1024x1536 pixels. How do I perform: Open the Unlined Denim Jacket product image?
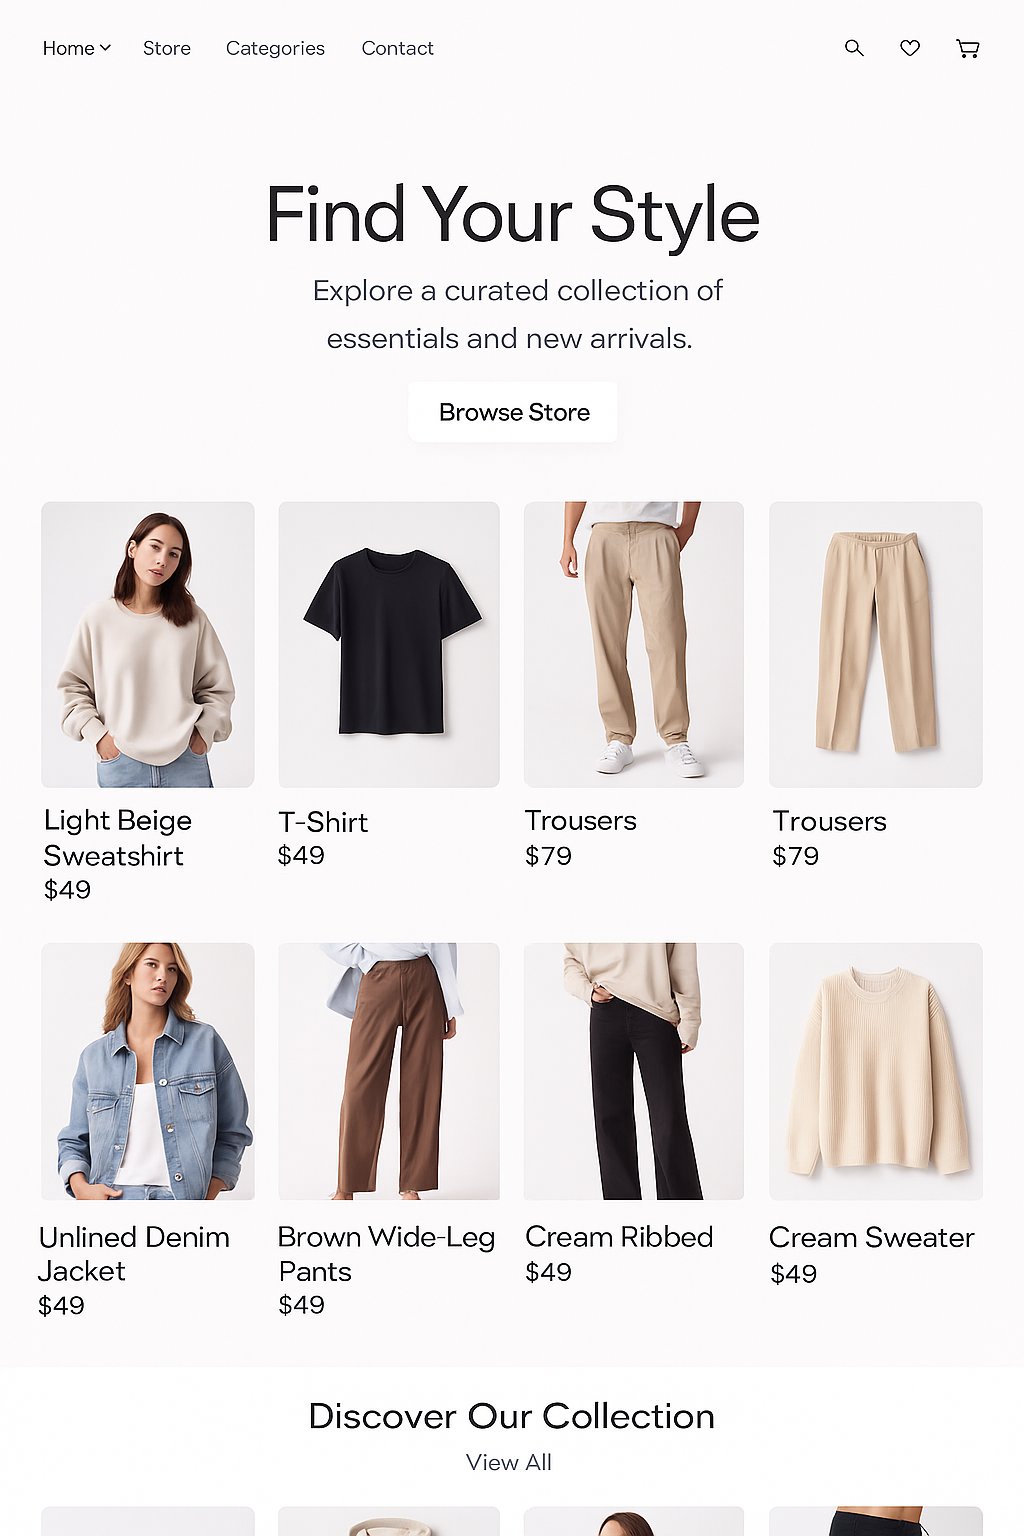point(148,1071)
